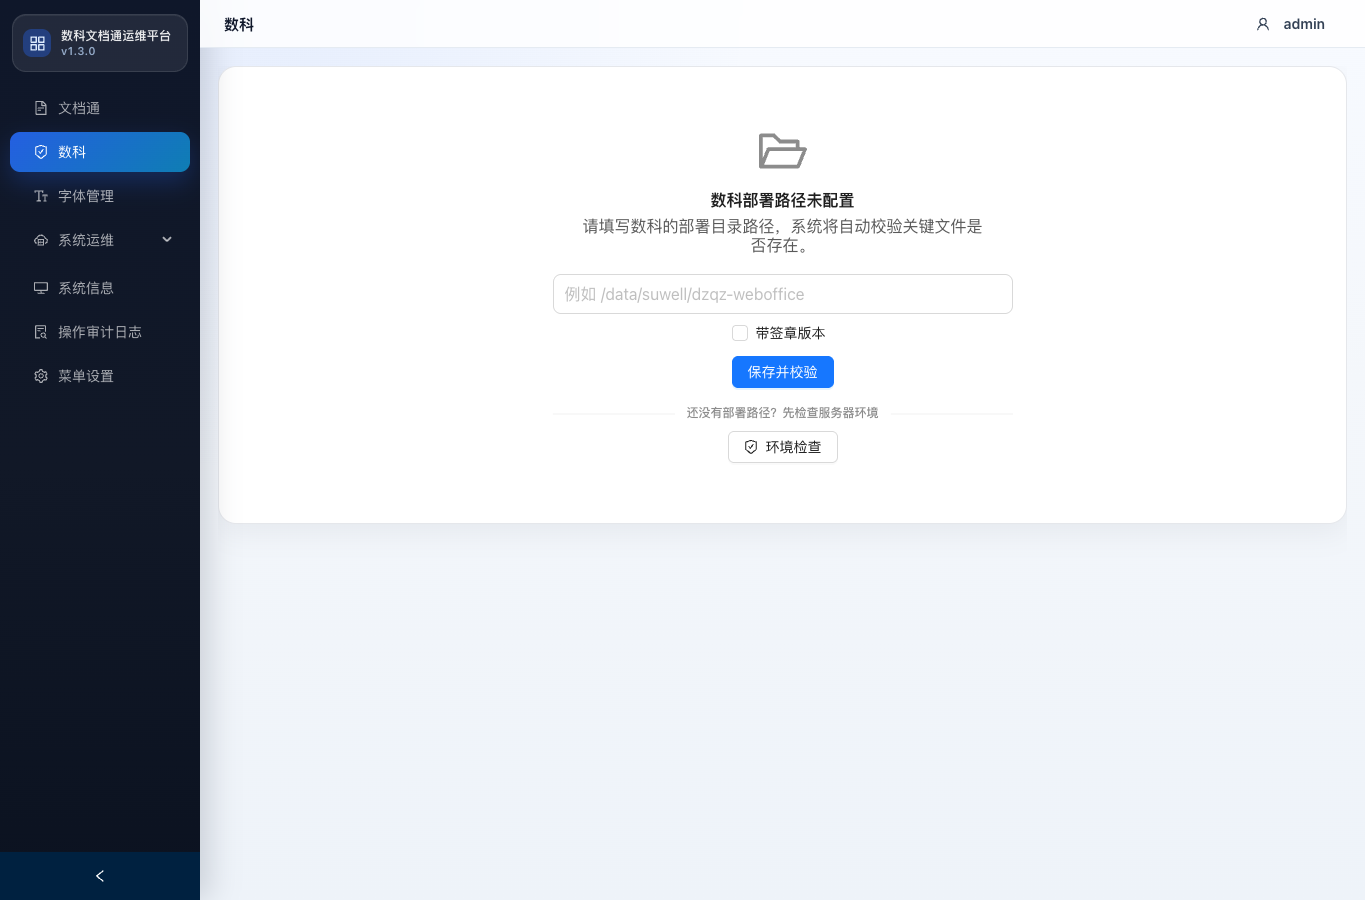Click the 数科部署路径未配置 heading
Viewport: 1365px width, 900px height.
[783, 200]
